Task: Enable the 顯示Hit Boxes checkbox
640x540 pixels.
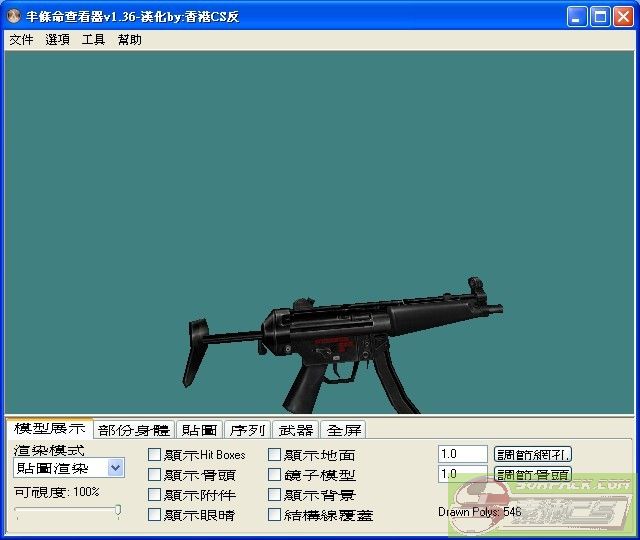Action: [155, 455]
